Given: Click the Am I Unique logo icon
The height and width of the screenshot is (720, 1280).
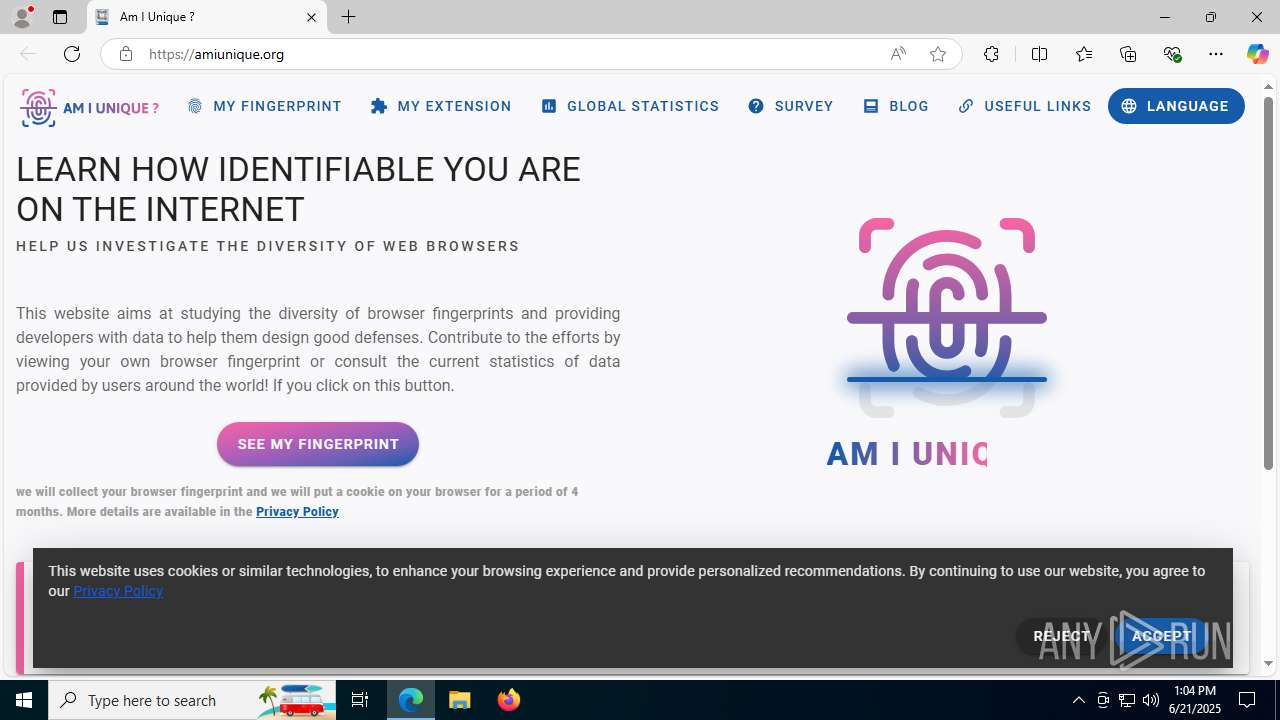Looking at the screenshot, I should click(x=89, y=108).
